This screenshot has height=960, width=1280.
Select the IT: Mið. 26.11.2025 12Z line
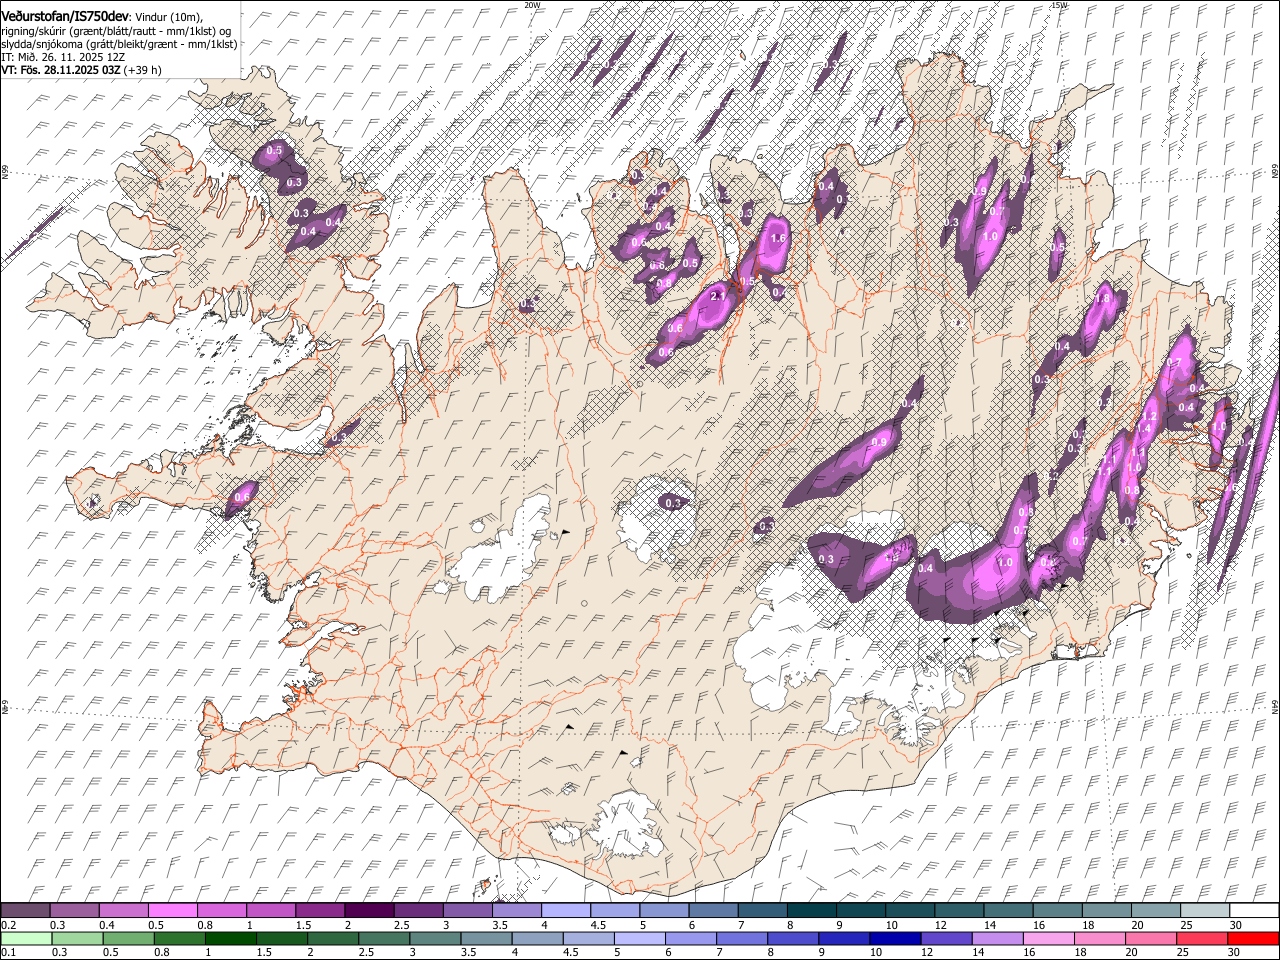click(x=63, y=57)
